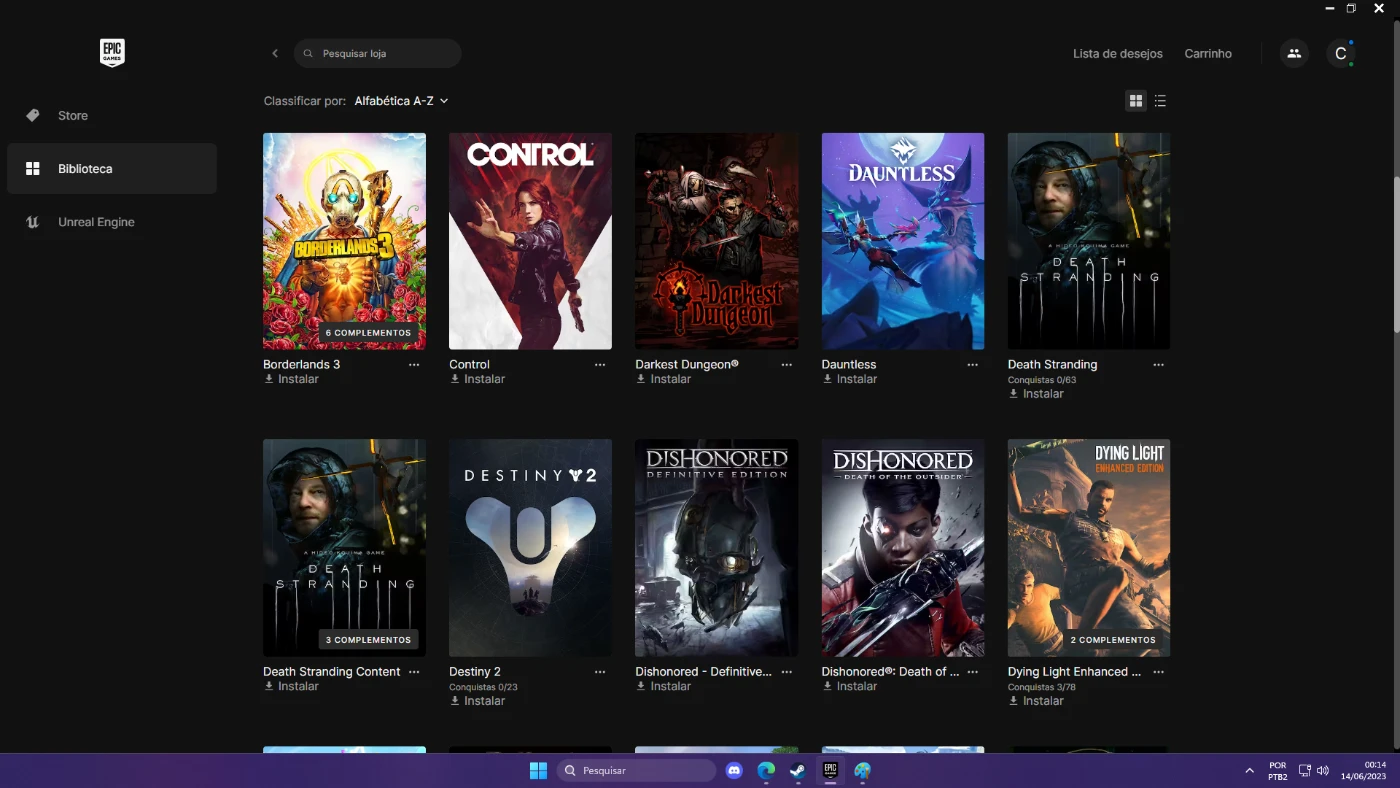Open the Carrinho page

coord(1208,54)
